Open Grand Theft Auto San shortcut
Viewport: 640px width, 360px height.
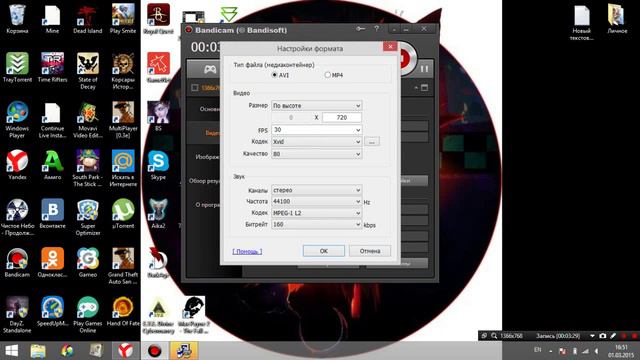[123, 266]
